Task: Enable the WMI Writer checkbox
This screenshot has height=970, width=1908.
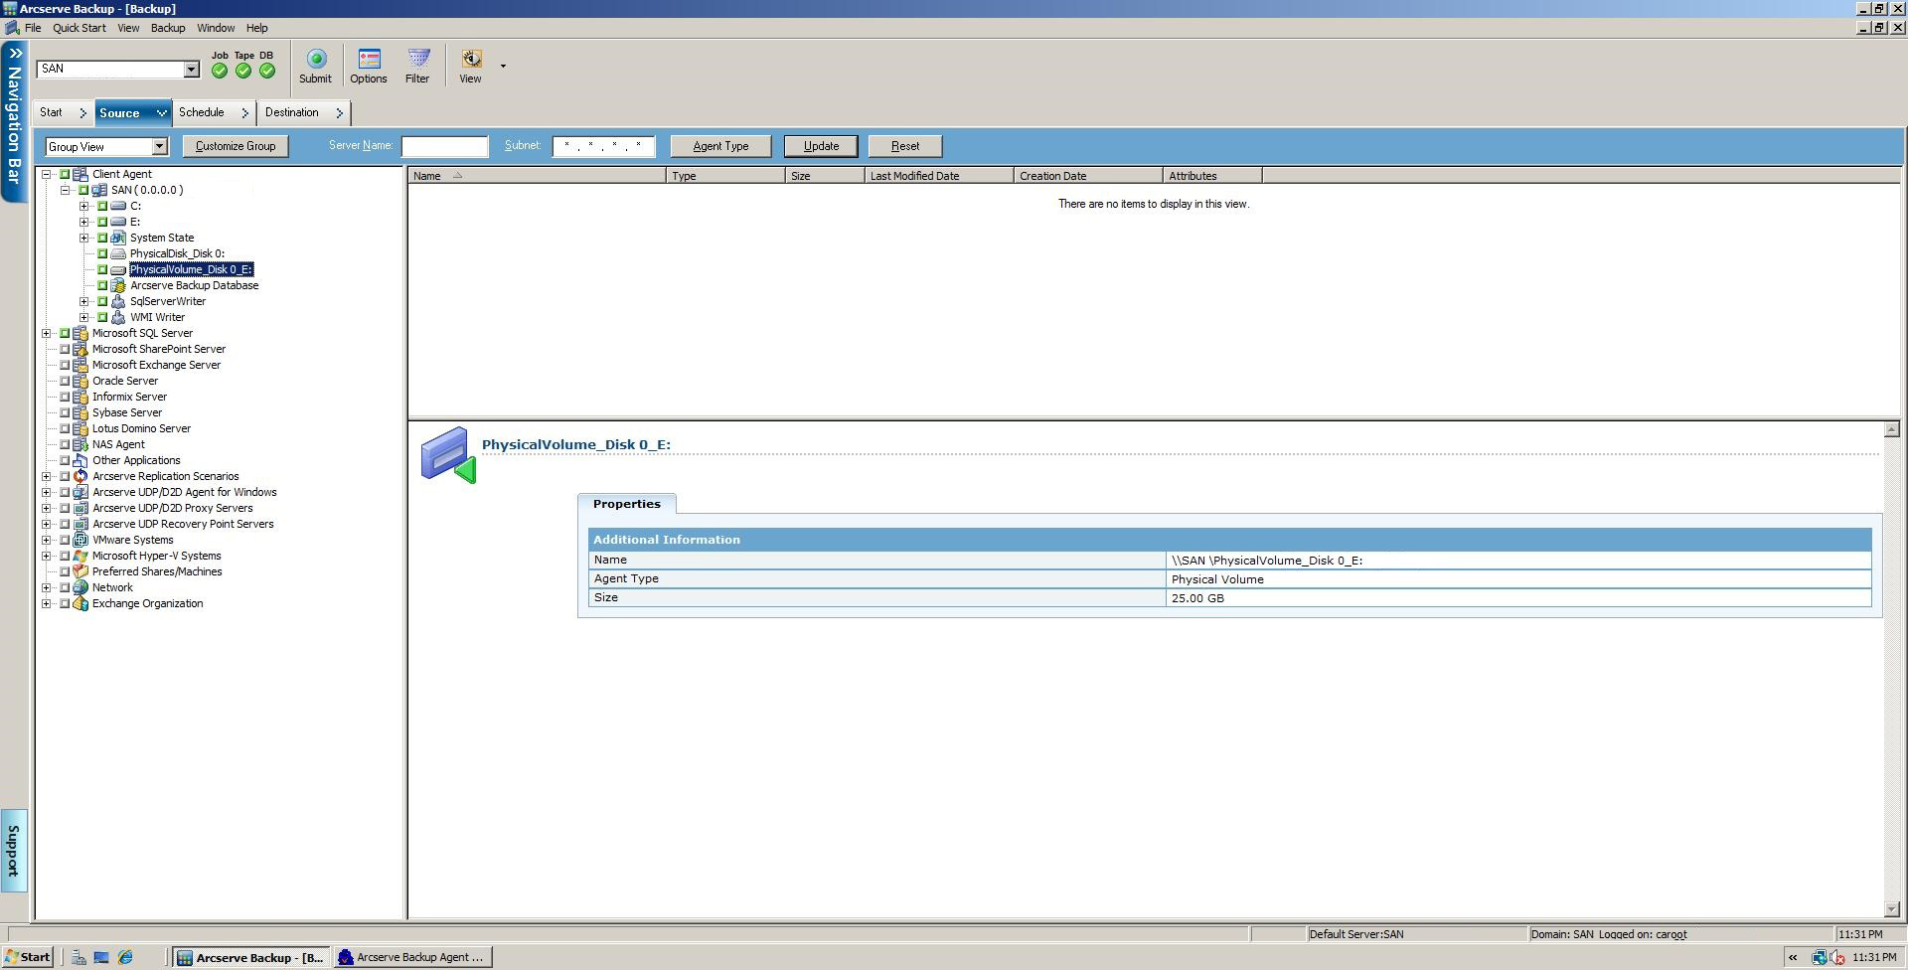Action: (104, 317)
